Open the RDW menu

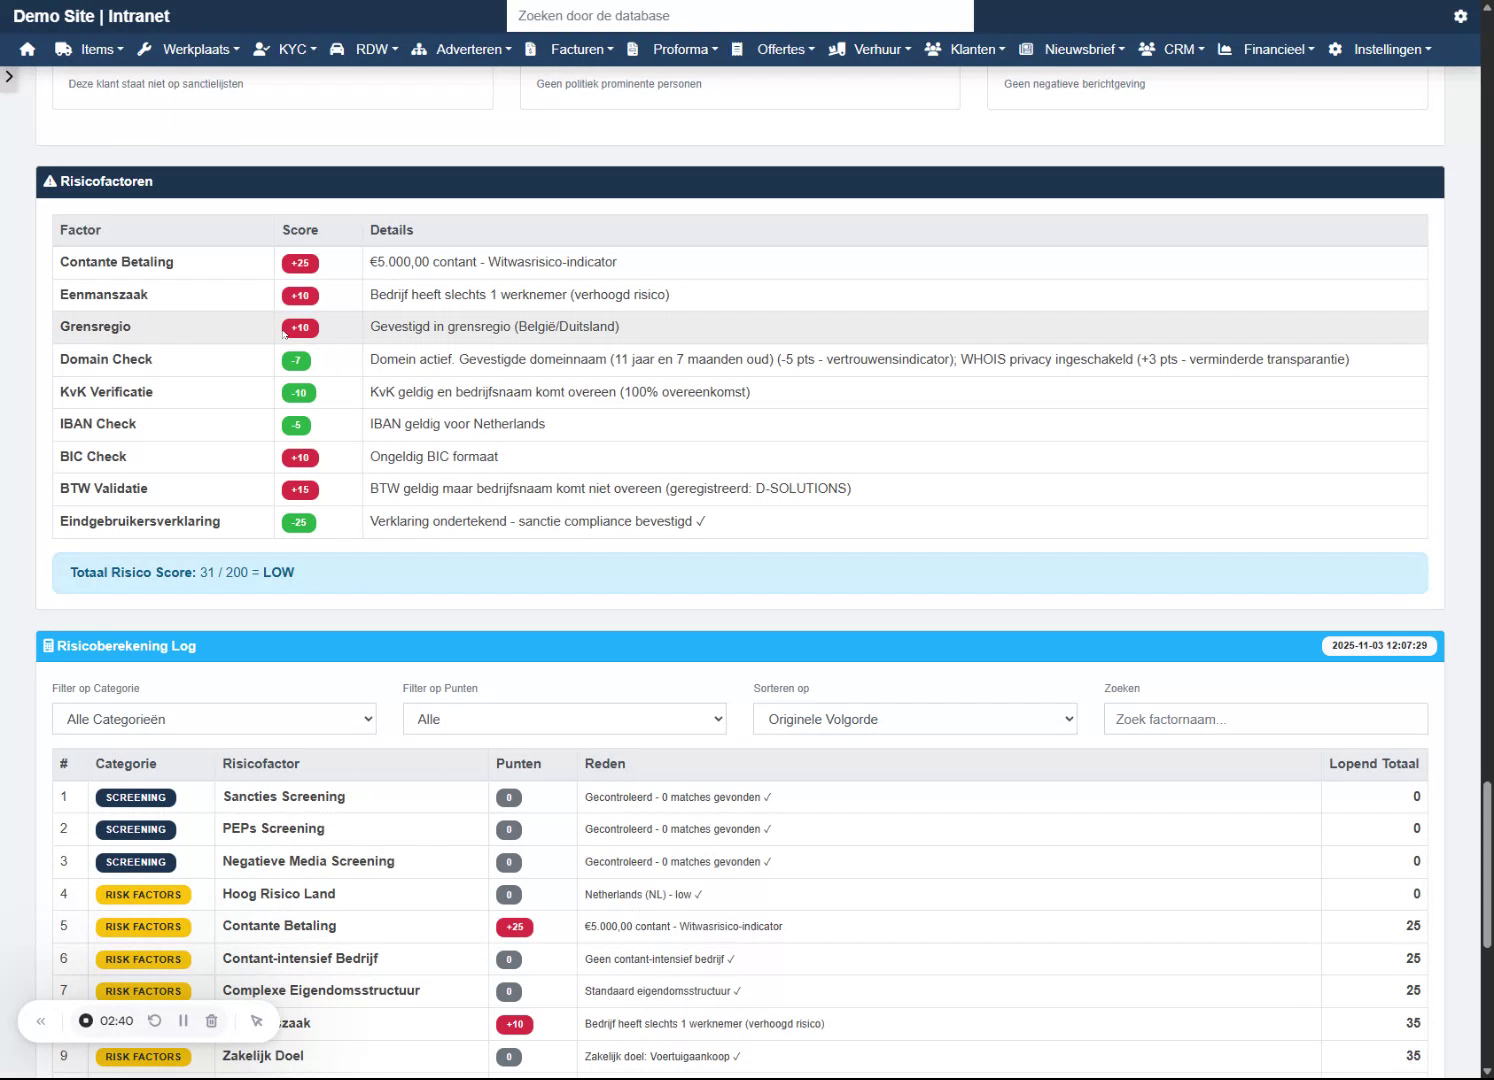(377, 49)
